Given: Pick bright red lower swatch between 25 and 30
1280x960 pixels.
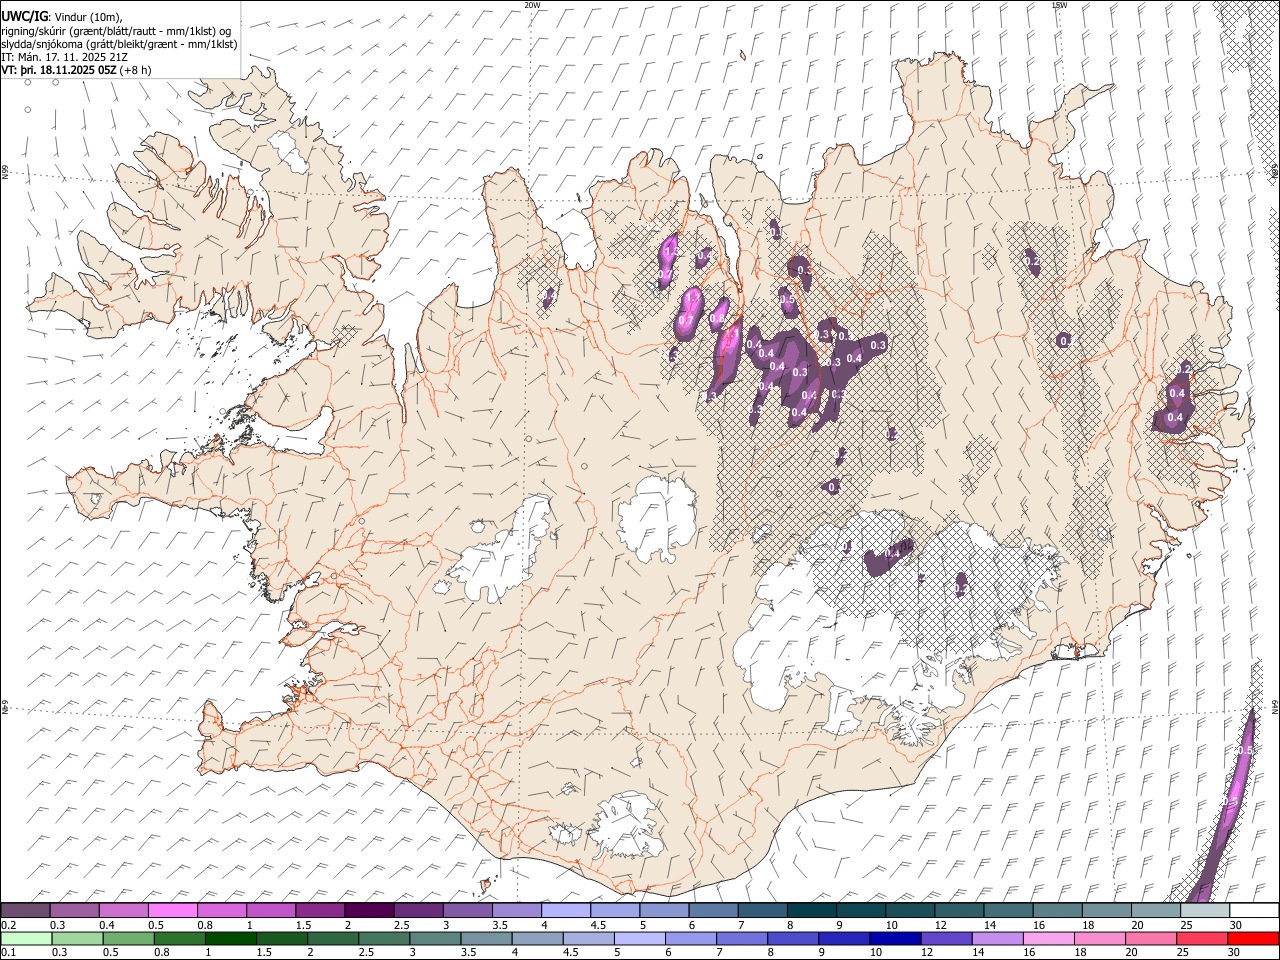Looking at the screenshot, I should click(x=1201, y=938).
